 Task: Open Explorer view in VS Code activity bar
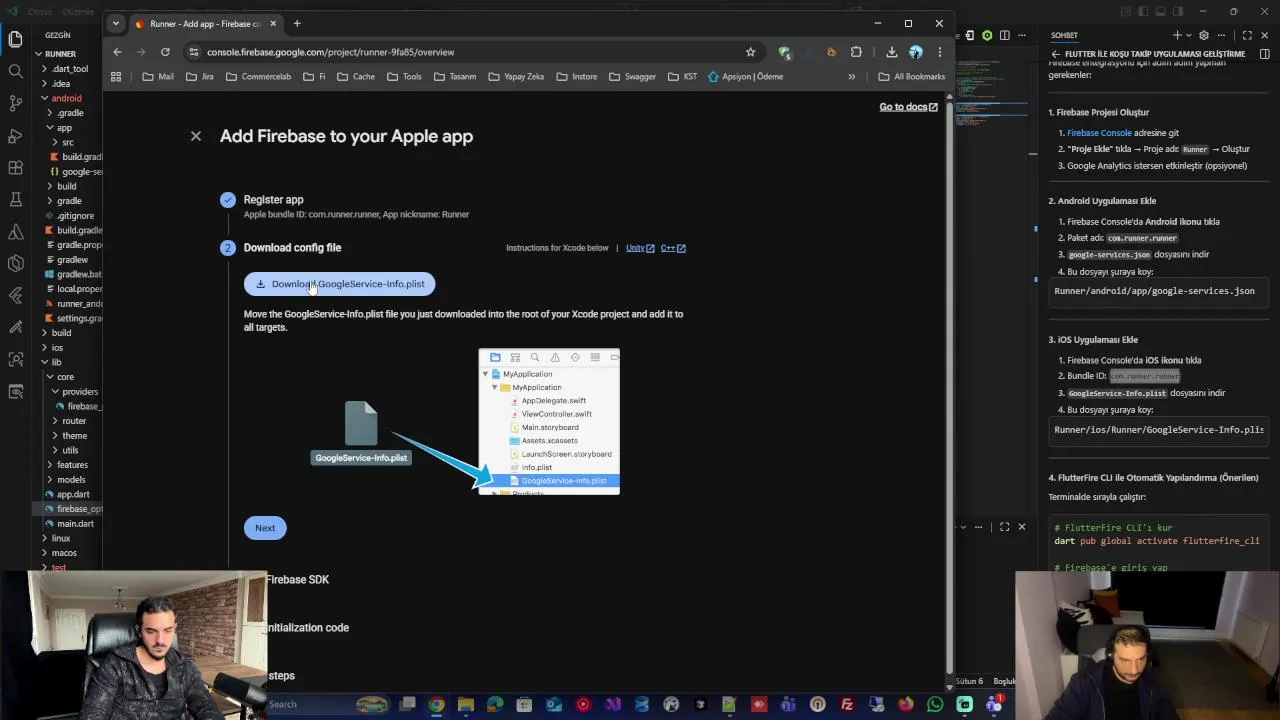pyautogui.click(x=15, y=39)
